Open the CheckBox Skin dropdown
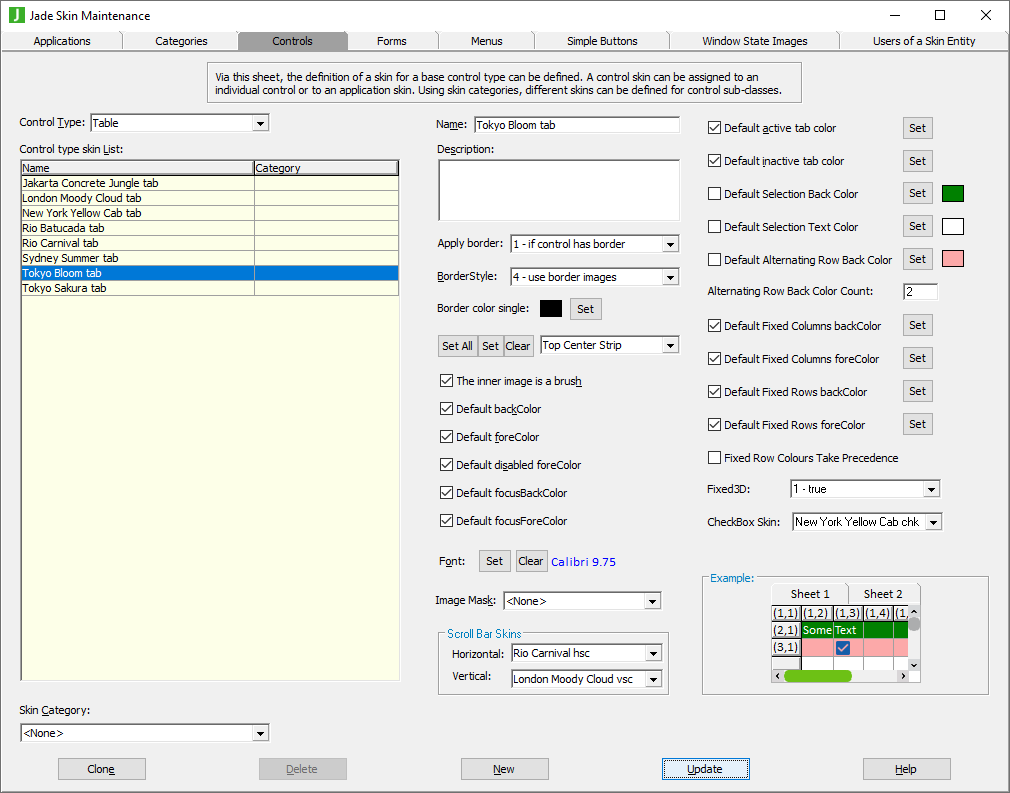 (933, 522)
